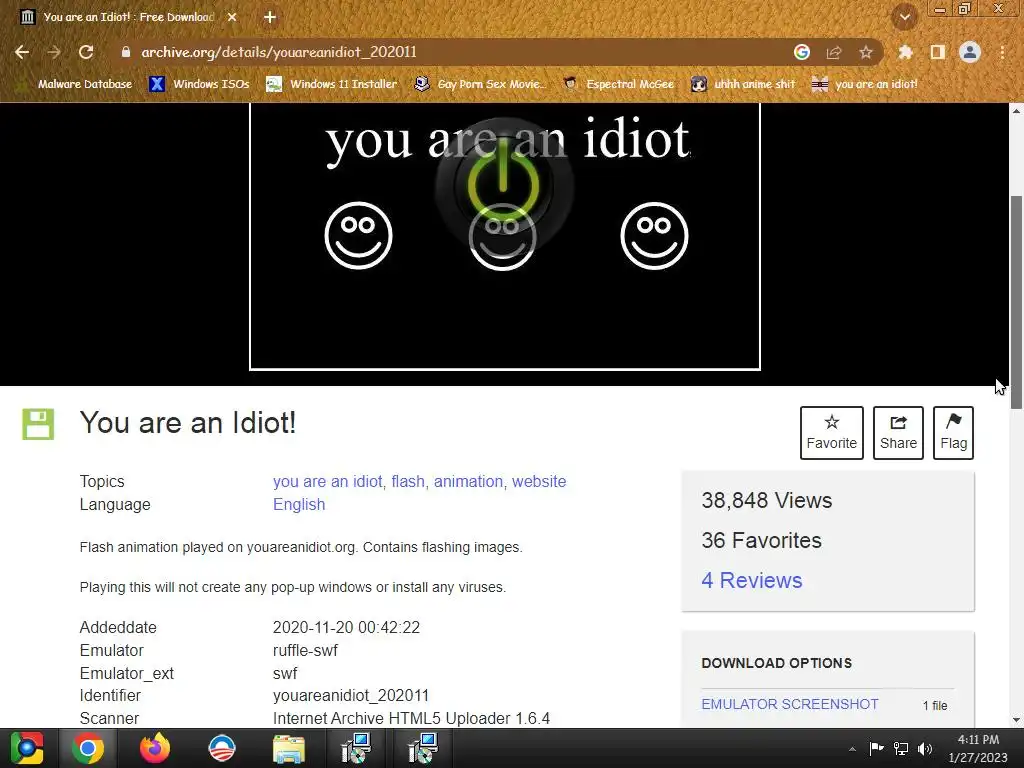
Task: Show hidden system tray icons
Action: point(852,749)
